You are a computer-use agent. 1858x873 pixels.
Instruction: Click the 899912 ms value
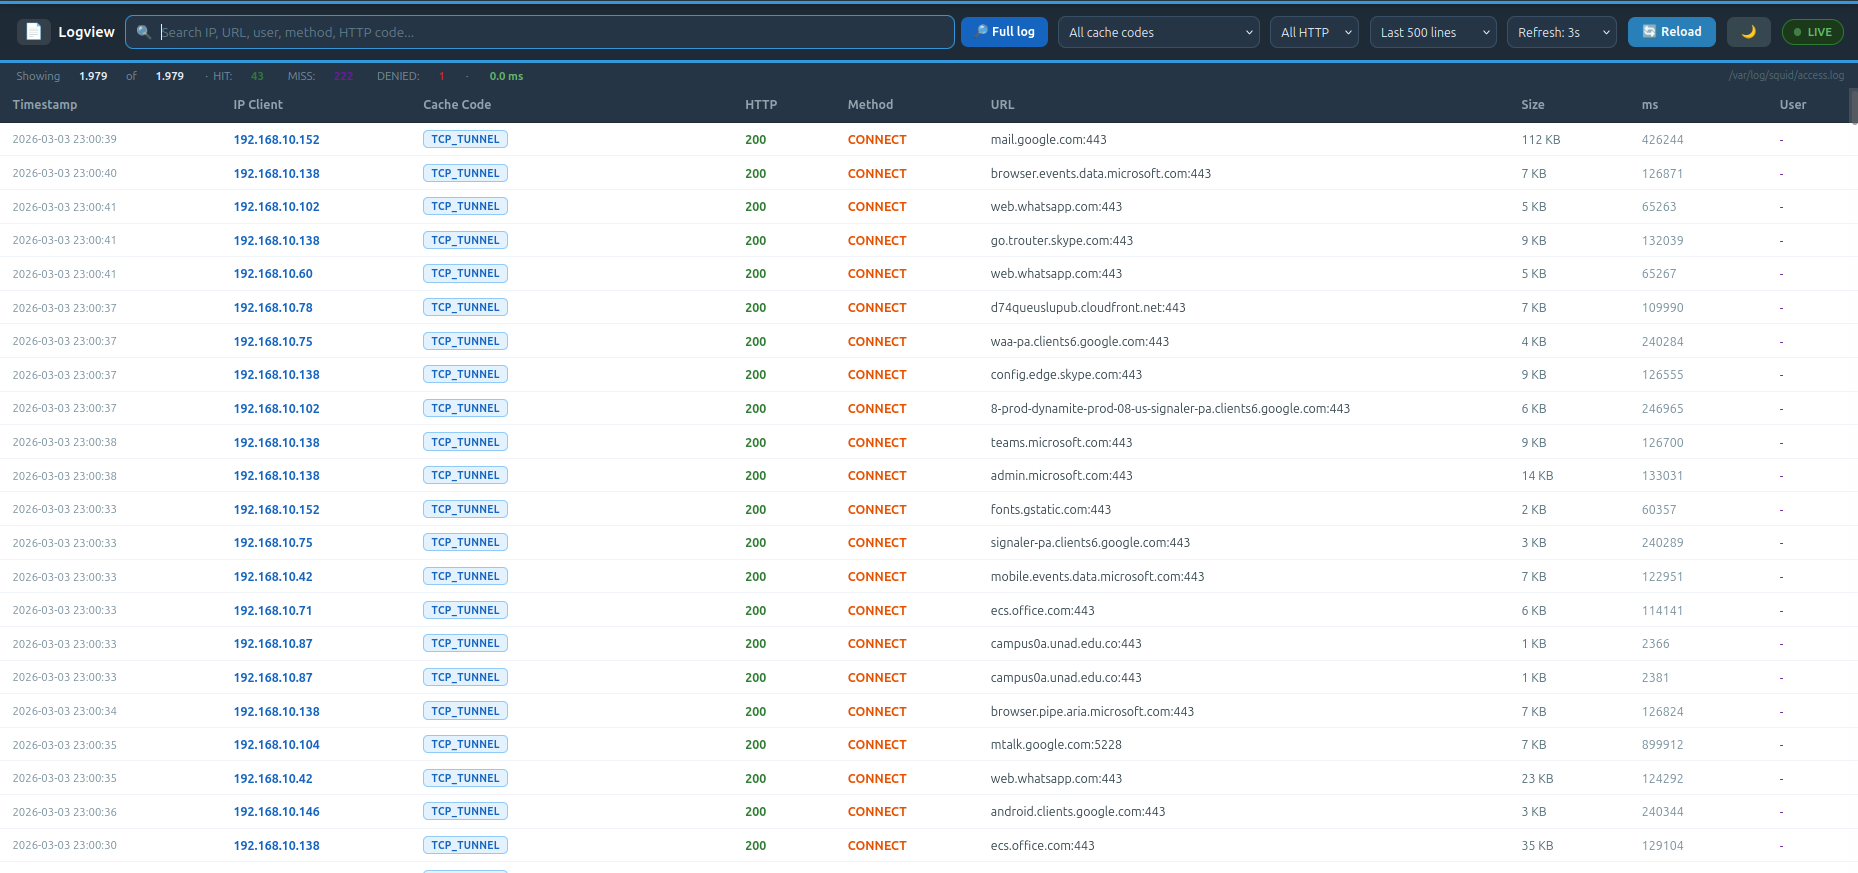pyautogui.click(x=1662, y=745)
